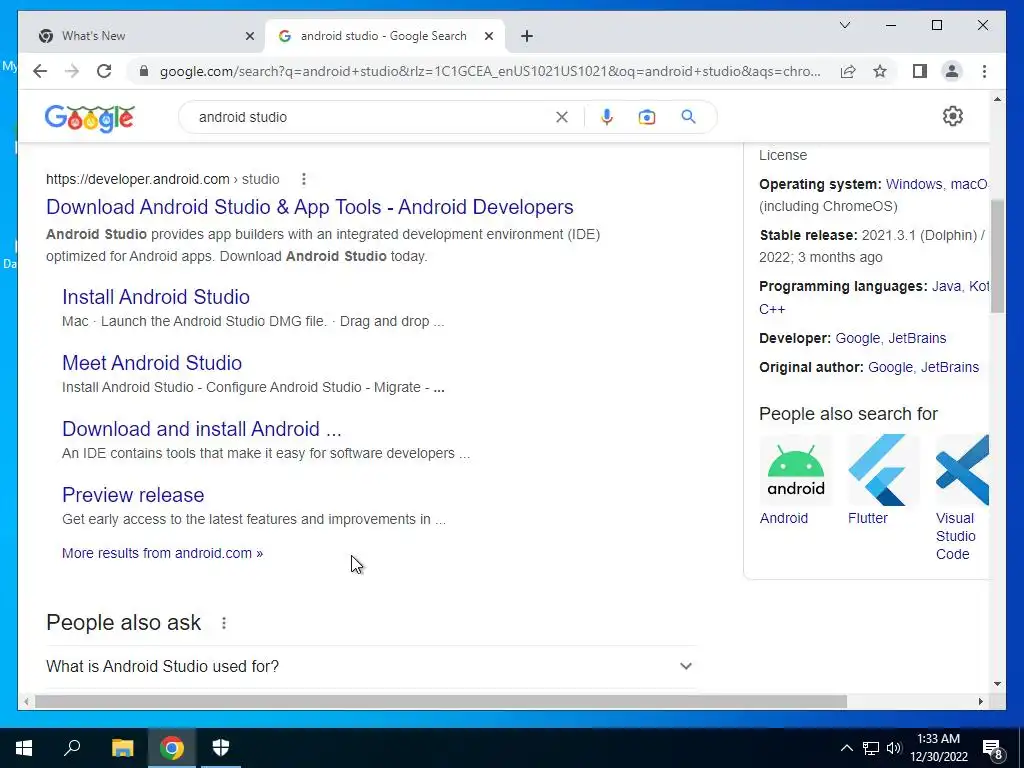Open the Meet Android Studio link
This screenshot has height=768, width=1024.
click(x=152, y=363)
